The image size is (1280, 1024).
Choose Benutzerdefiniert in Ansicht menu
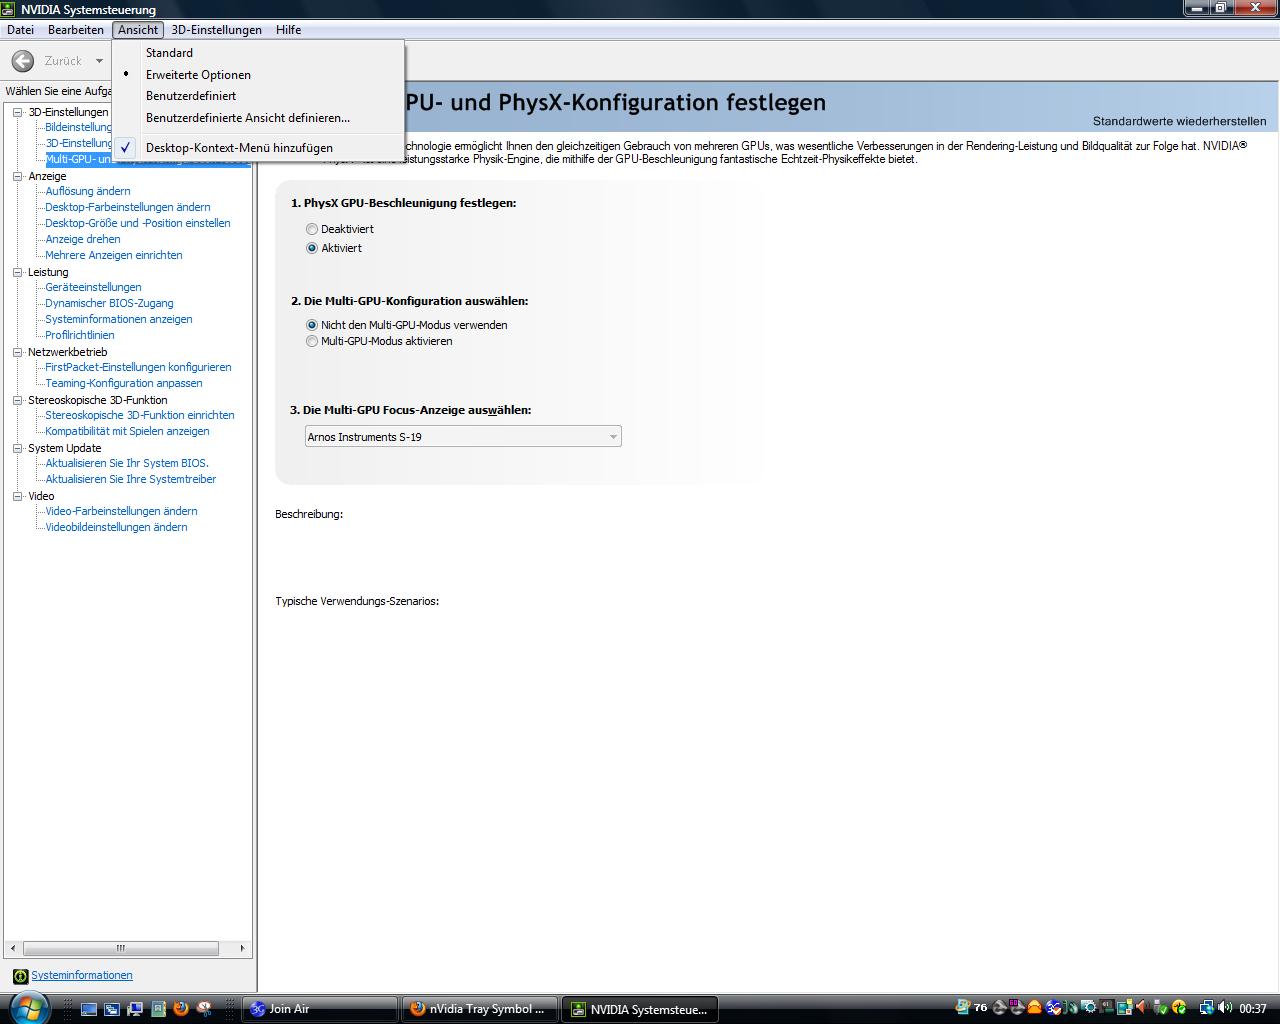[258, 96]
